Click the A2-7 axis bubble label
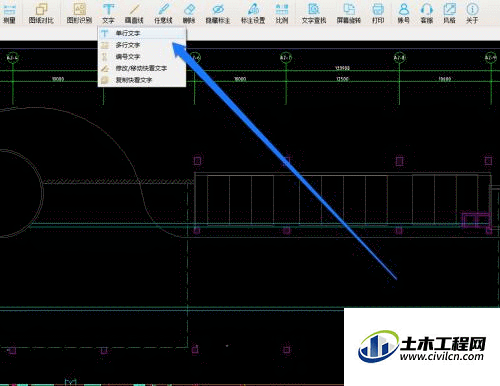 [286, 58]
